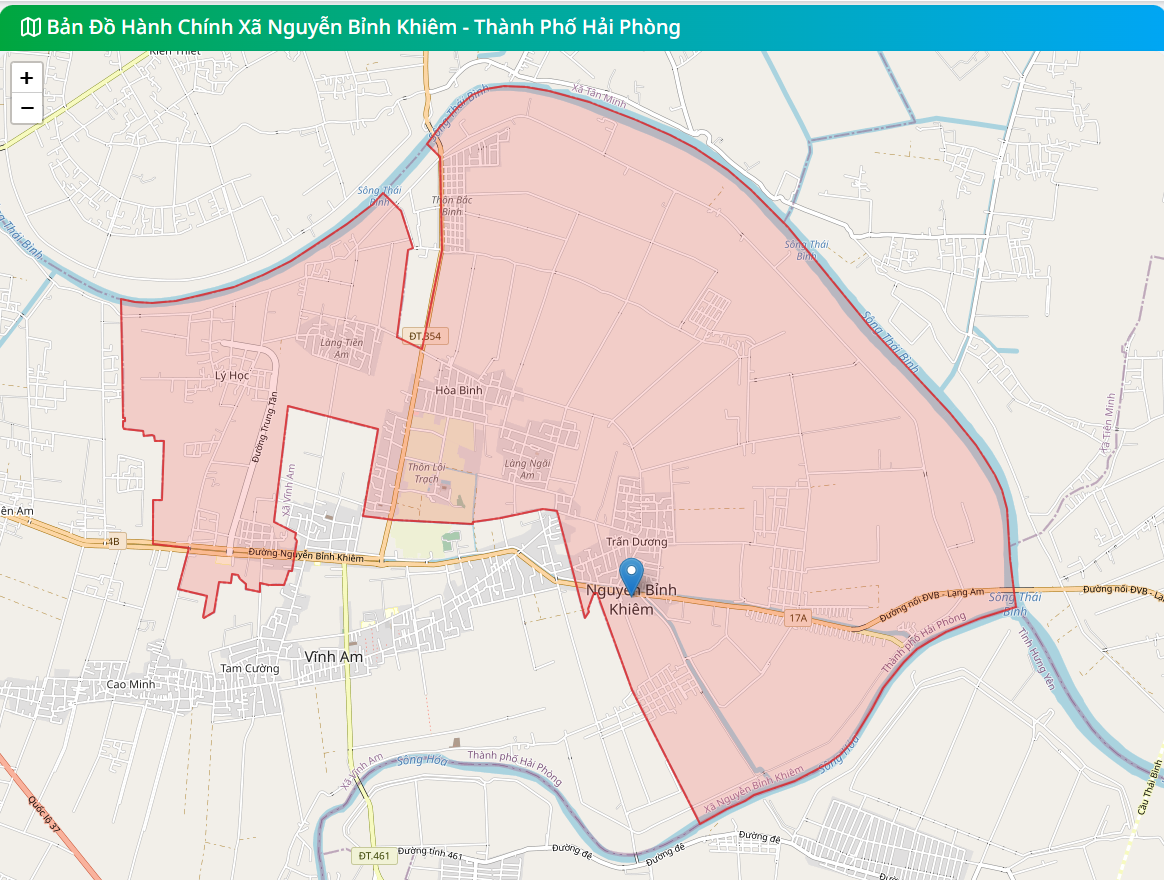
Task: Select the Thôn Lôi Trạch label
Action: pos(426,472)
